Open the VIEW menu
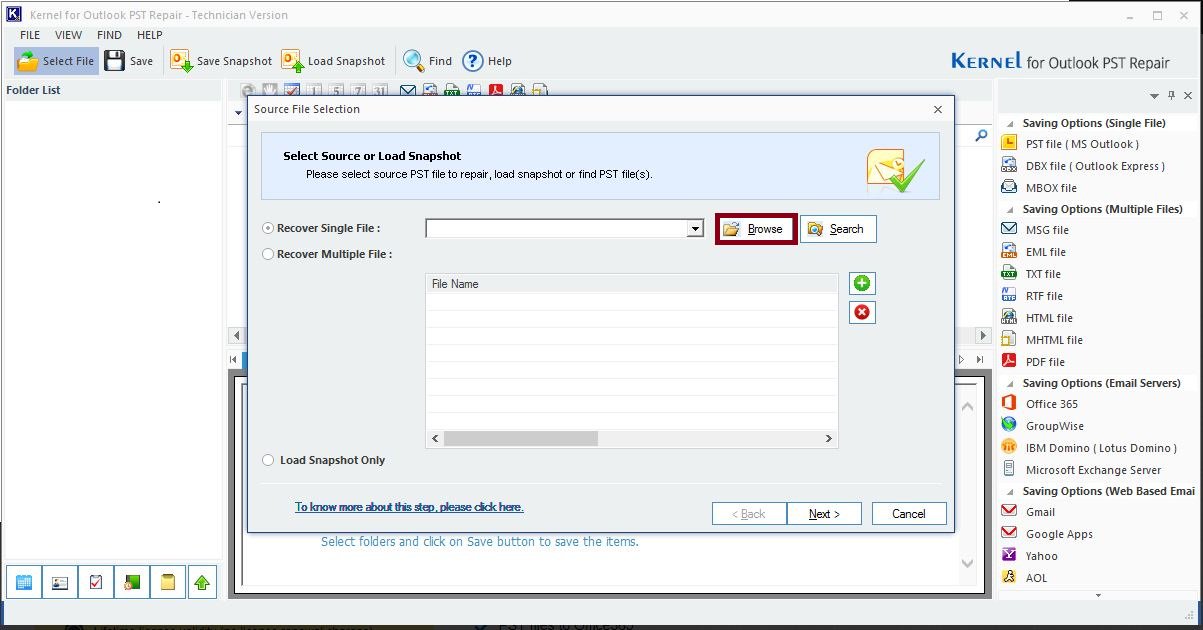Screen dimensions: 1203x630 pyautogui.click(x=69, y=35)
